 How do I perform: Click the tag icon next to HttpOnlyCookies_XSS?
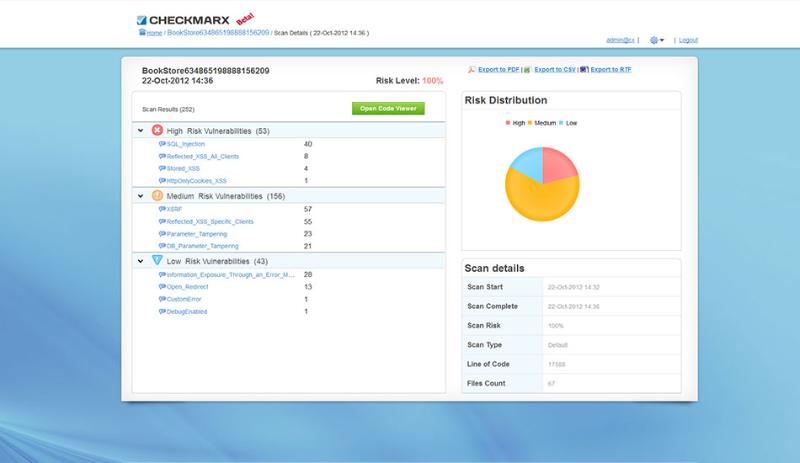[x=162, y=181]
